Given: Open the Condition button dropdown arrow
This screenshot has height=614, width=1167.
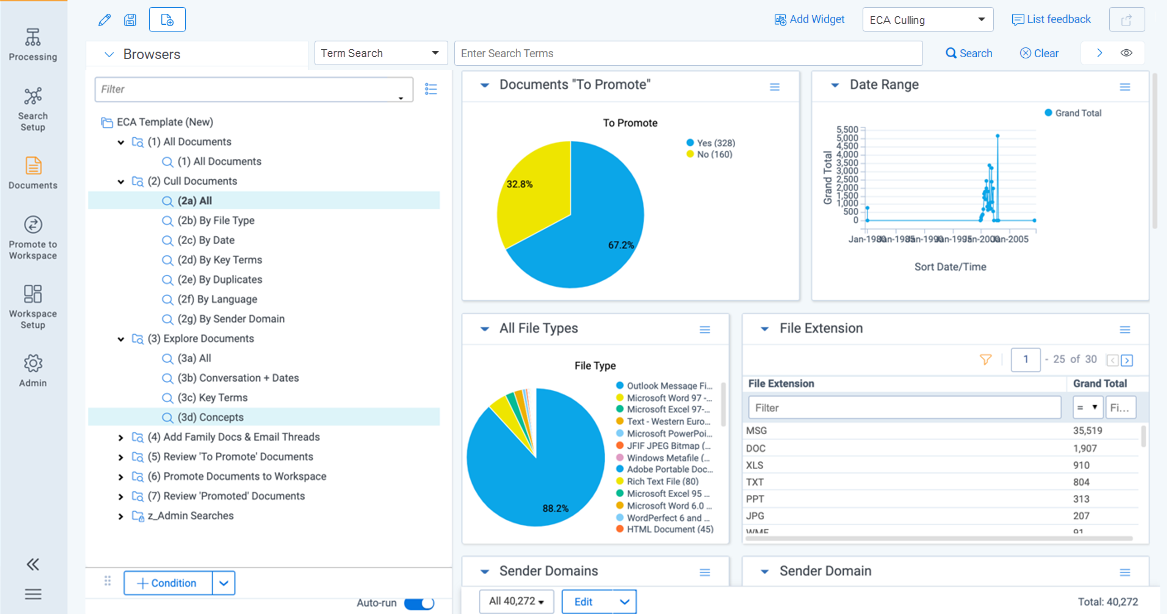Looking at the screenshot, I should point(224,583).
